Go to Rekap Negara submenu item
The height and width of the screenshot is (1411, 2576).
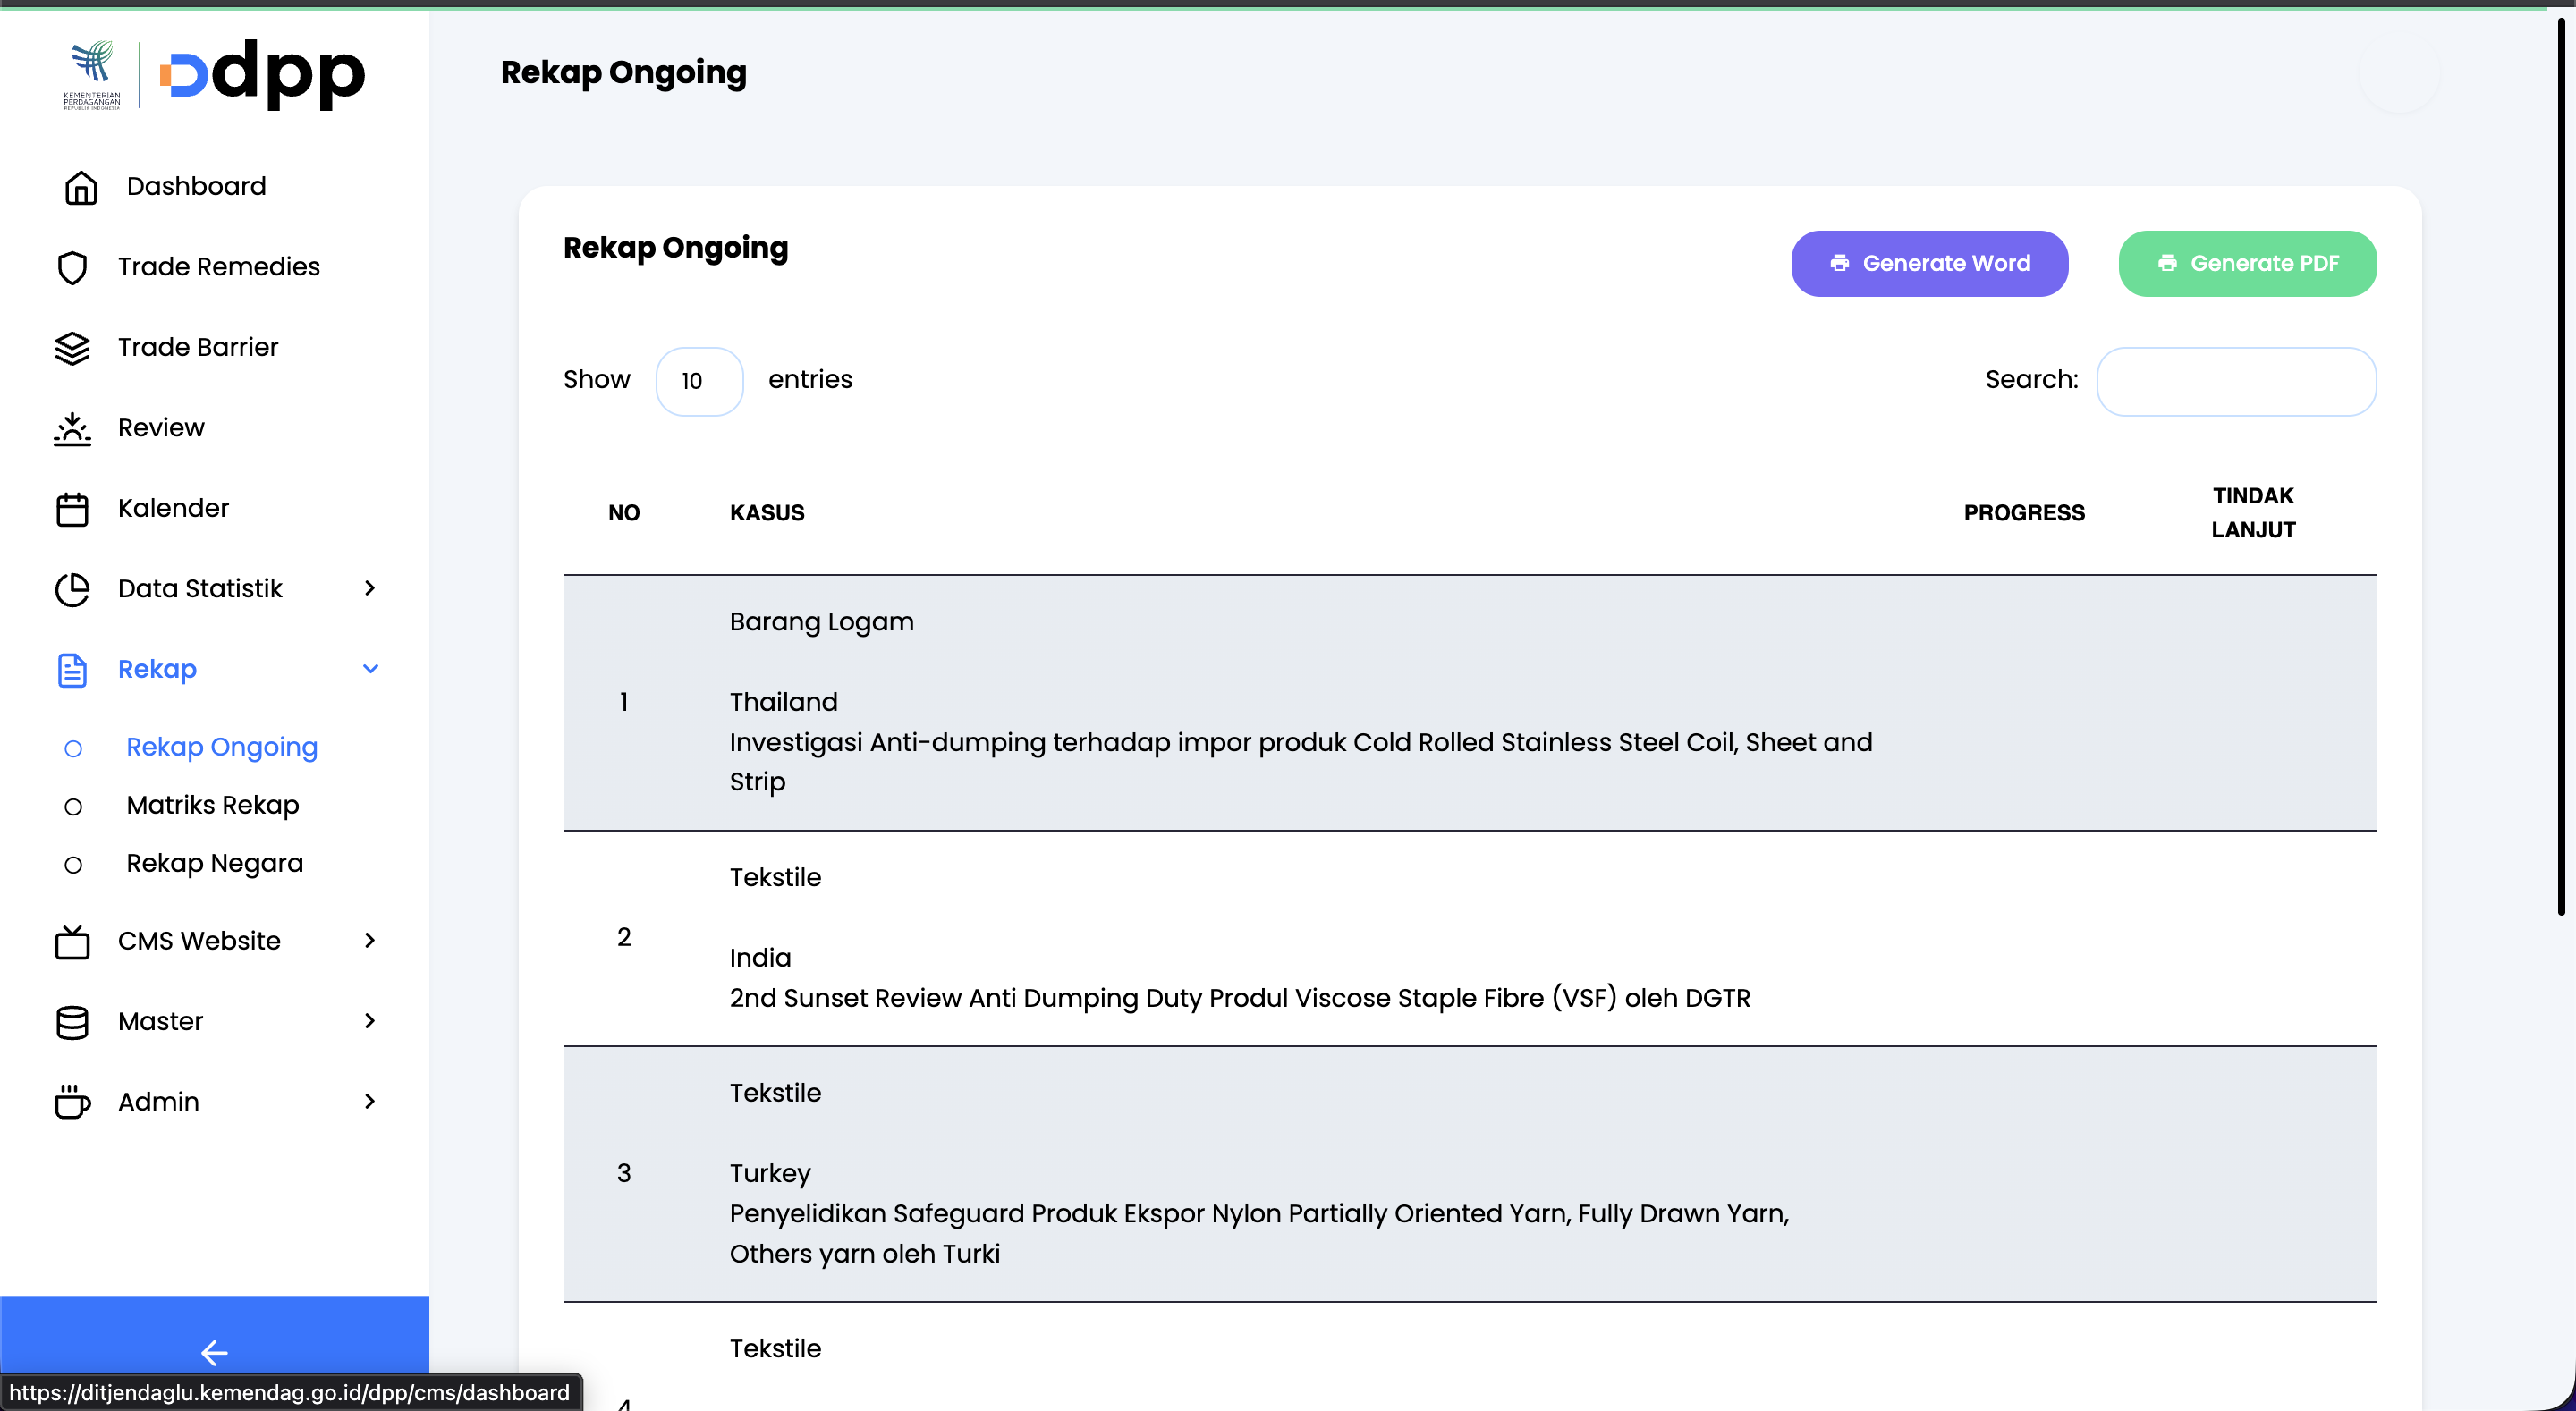[x=215, y=863]
